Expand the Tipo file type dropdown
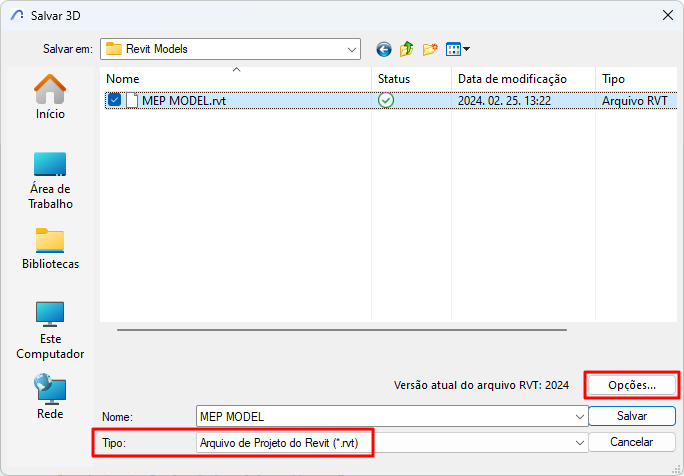 tap(579, 443)
